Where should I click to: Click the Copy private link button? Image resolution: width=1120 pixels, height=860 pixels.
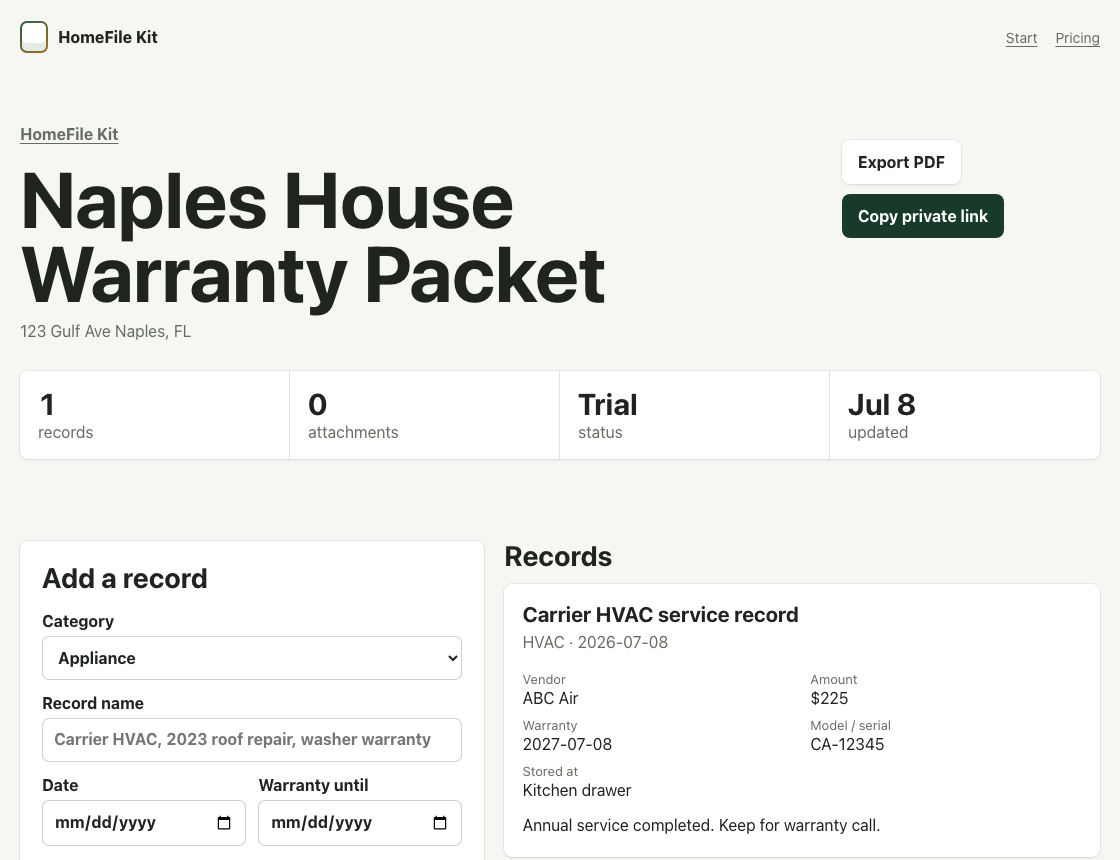(x=923, y=216)
